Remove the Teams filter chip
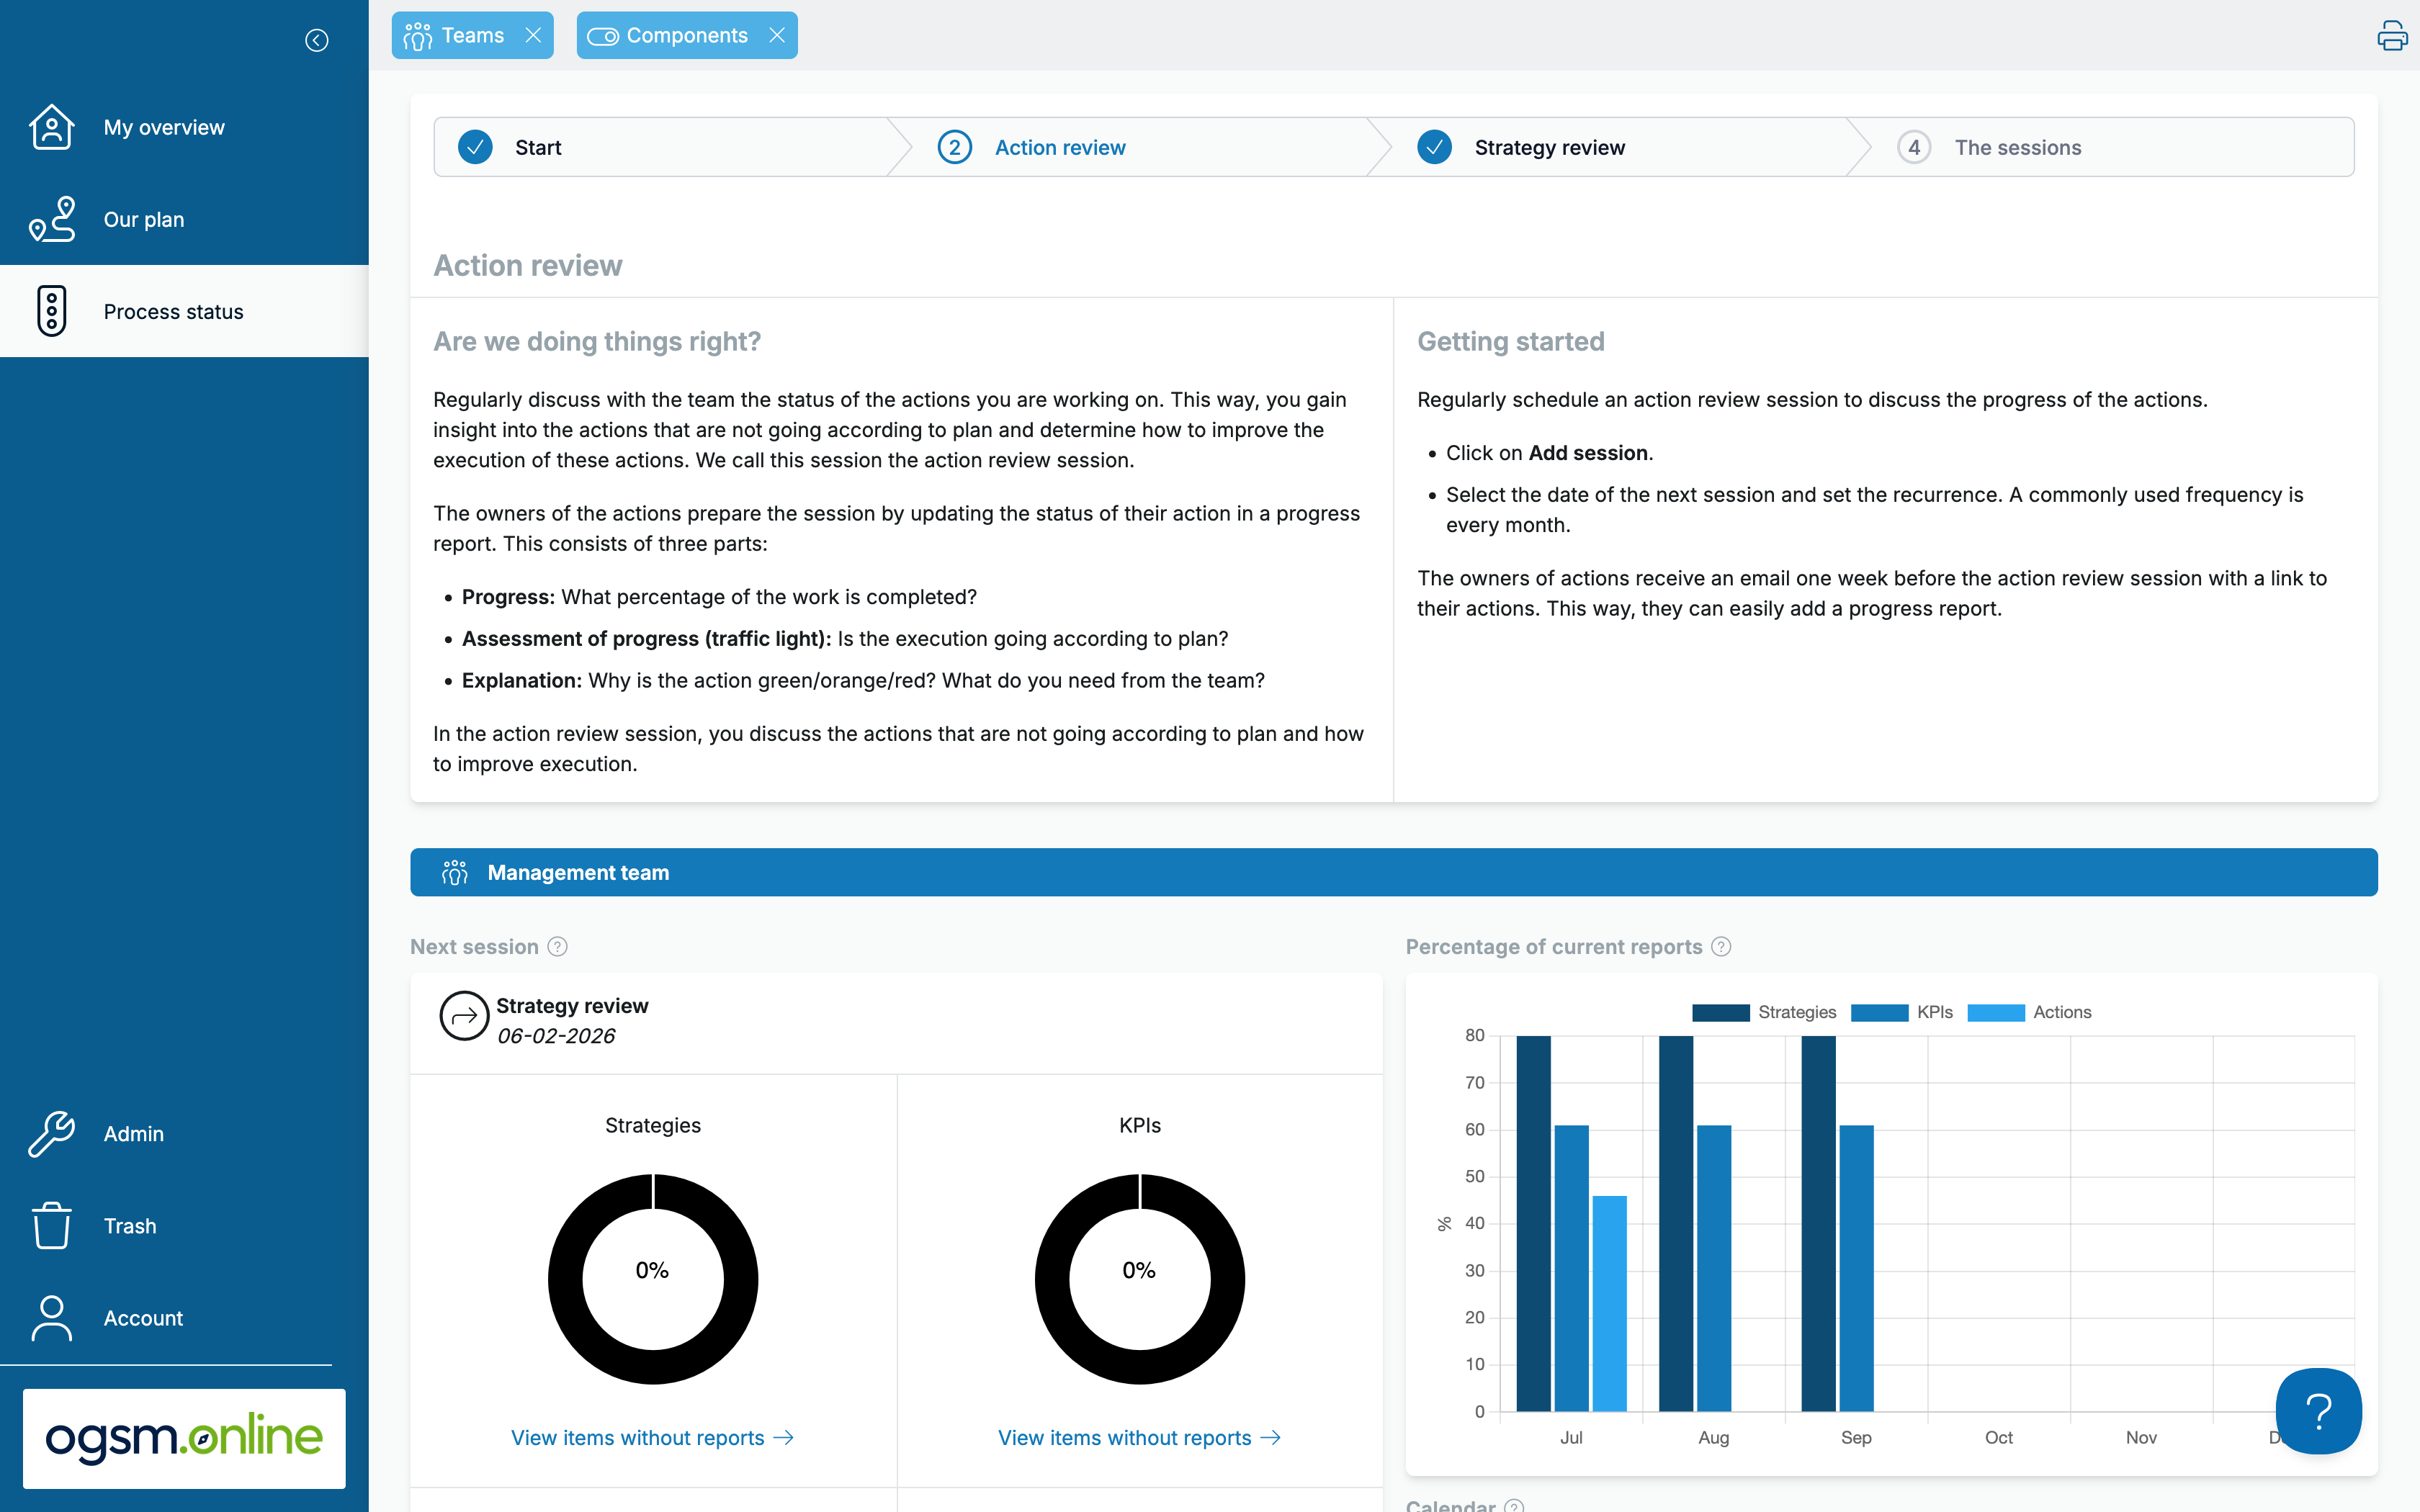This screenshot has width=2420, height=1512. (x=534, y=35)
